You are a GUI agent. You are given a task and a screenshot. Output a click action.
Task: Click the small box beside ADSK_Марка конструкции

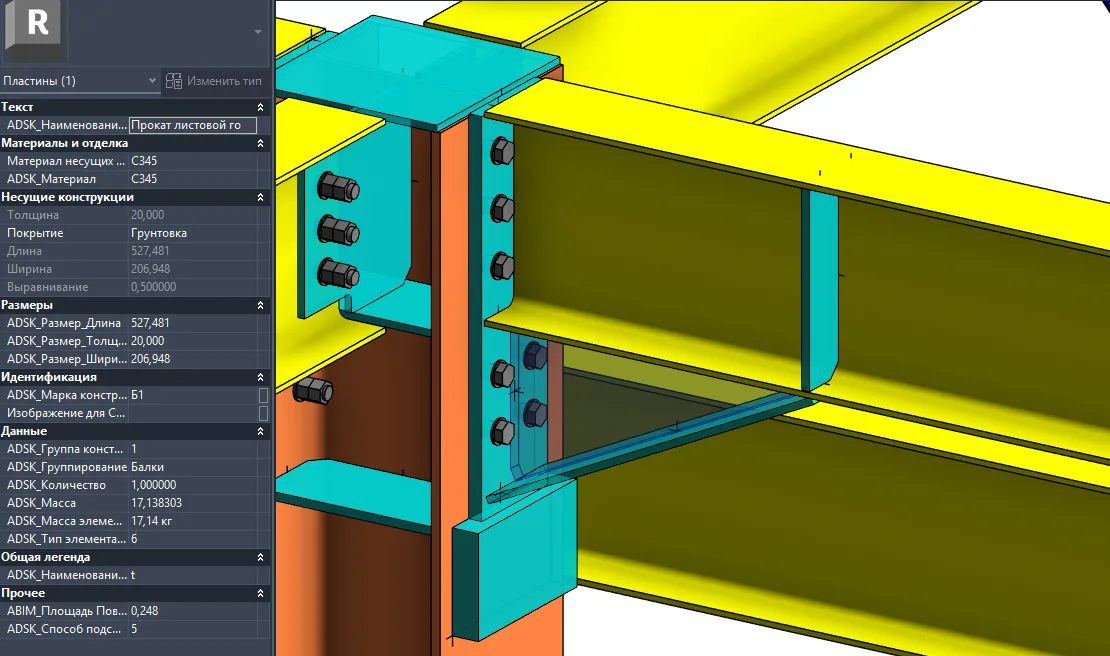click(x=263, y=395)
